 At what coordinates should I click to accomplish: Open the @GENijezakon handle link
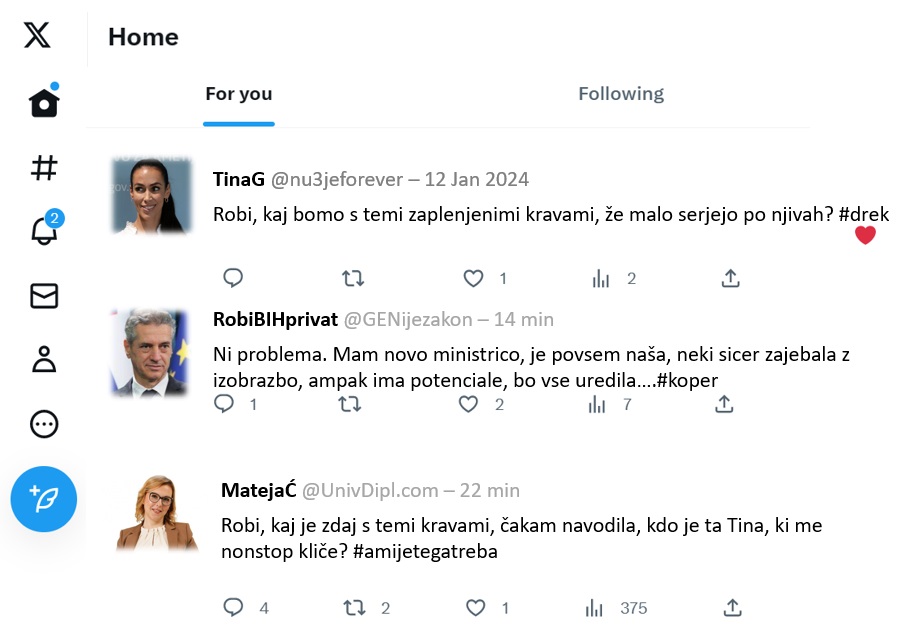tap(407, 320)
